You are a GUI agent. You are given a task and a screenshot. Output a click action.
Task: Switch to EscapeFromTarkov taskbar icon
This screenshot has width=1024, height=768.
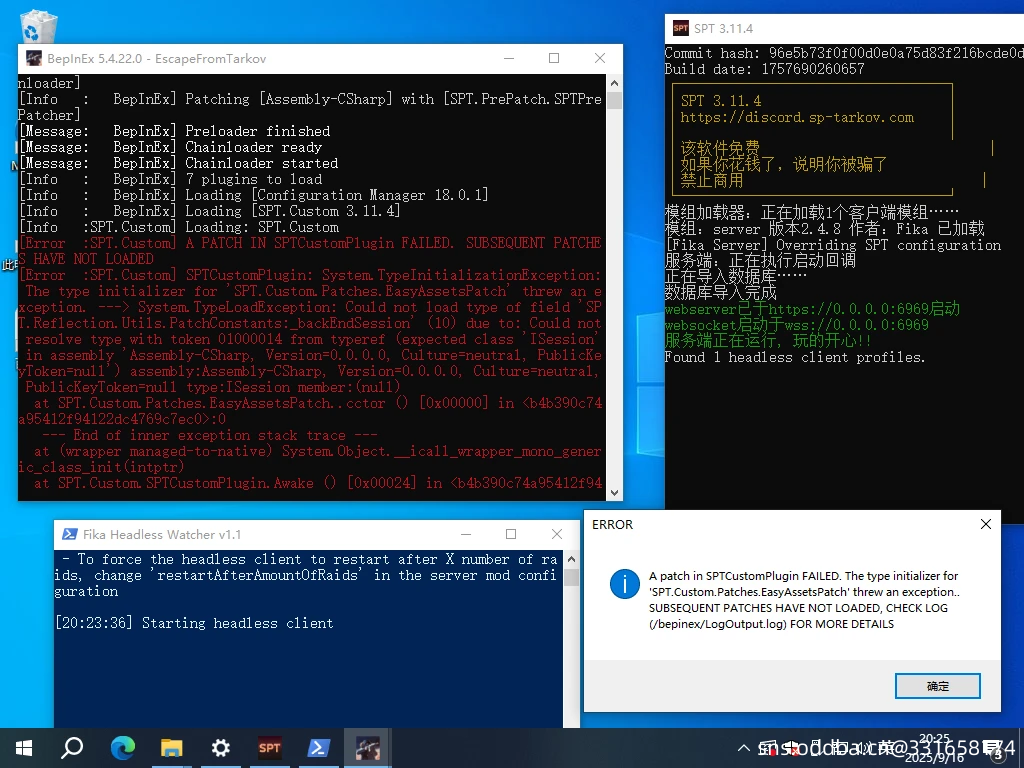coord(368,748)
